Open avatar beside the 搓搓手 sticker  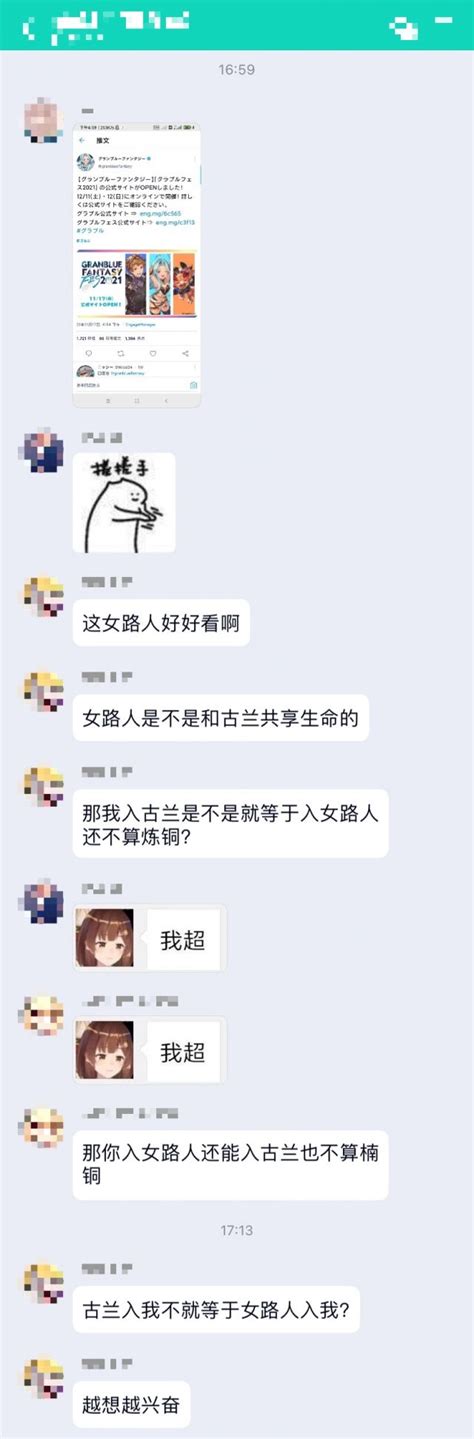point(43,450)
